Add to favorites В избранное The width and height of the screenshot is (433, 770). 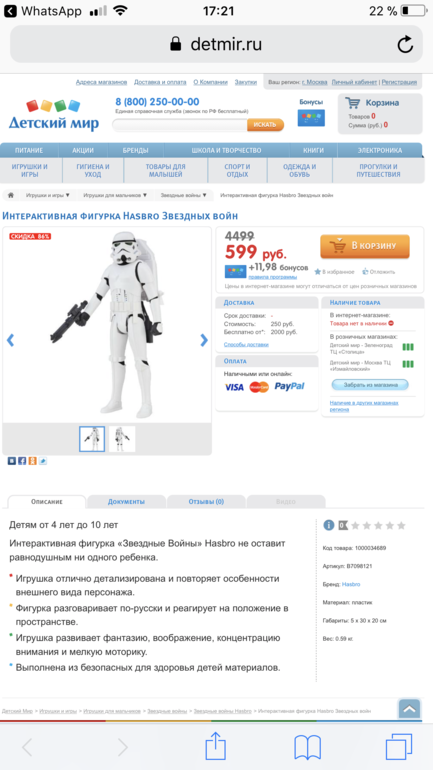pos(334,272)
